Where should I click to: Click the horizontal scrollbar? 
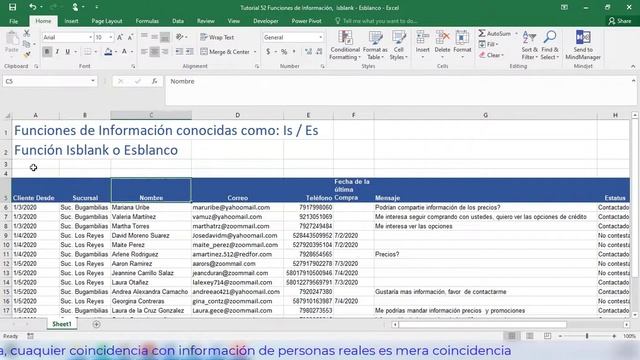pyautogui.click(x=482, y=324)
